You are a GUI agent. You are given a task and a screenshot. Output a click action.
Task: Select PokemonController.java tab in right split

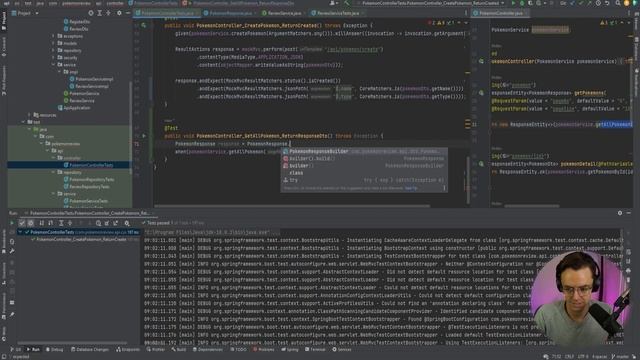click(500, 13)
